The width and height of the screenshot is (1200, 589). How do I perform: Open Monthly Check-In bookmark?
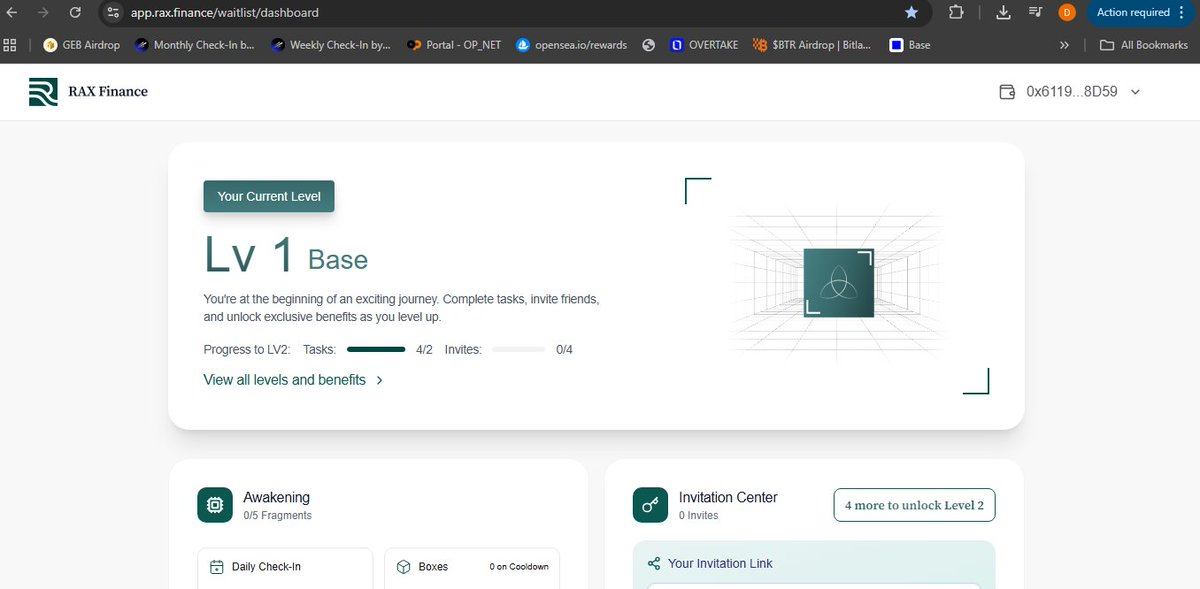click(195, 45)
